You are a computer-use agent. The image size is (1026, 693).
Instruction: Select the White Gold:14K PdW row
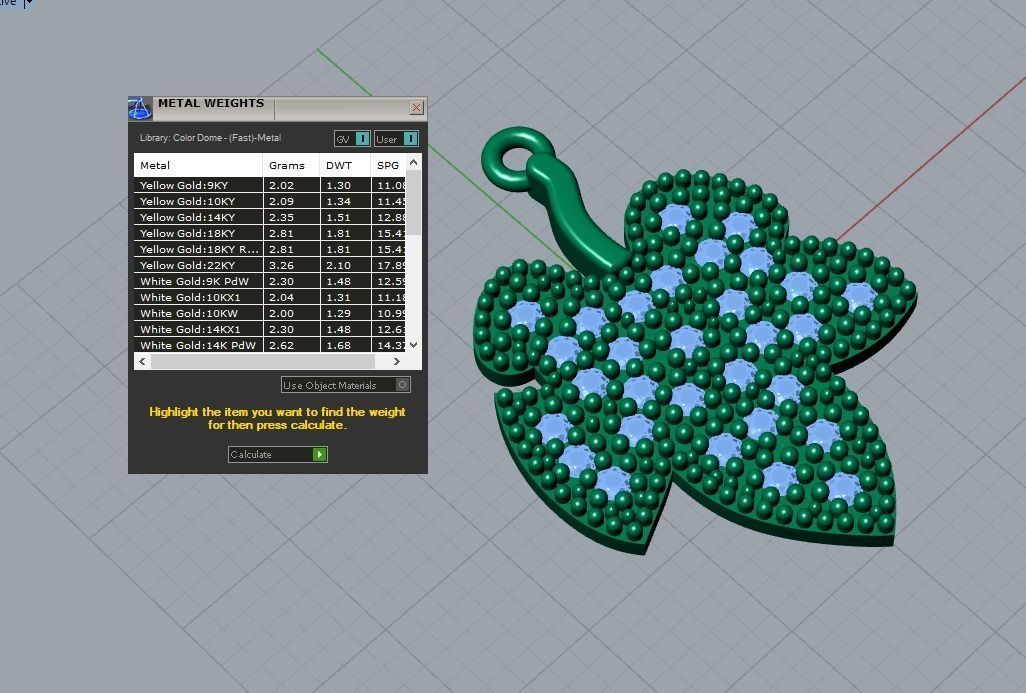(x=270, y=345)
